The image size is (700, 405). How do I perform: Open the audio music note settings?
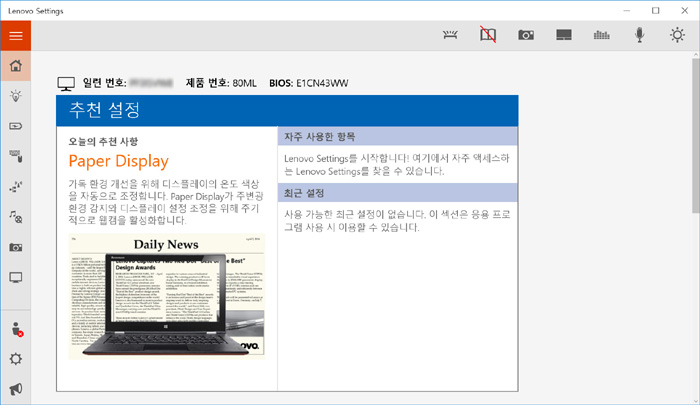16,217
